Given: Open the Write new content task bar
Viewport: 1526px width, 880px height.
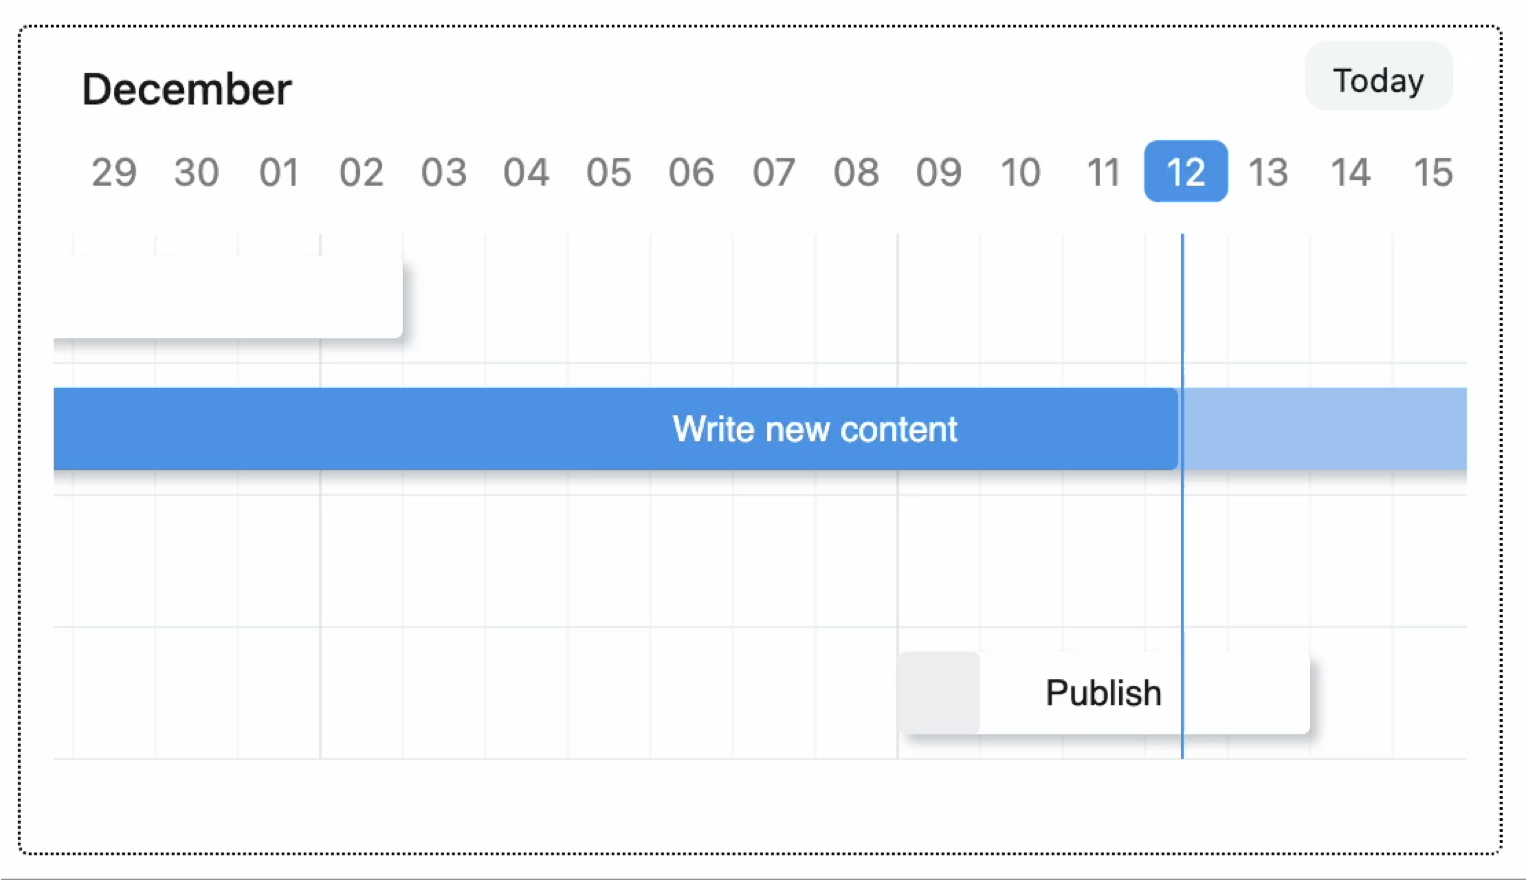Looking at the screenshot, I should click(814, 429).
